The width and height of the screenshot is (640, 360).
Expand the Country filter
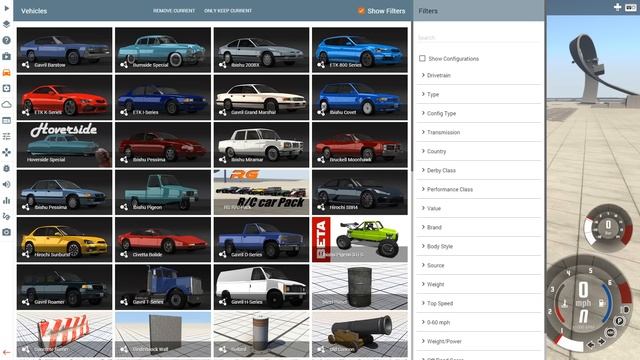[479, 151]
